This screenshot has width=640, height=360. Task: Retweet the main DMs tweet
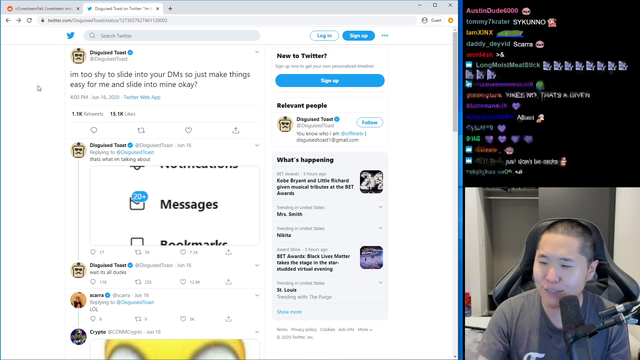click(141, 130)
